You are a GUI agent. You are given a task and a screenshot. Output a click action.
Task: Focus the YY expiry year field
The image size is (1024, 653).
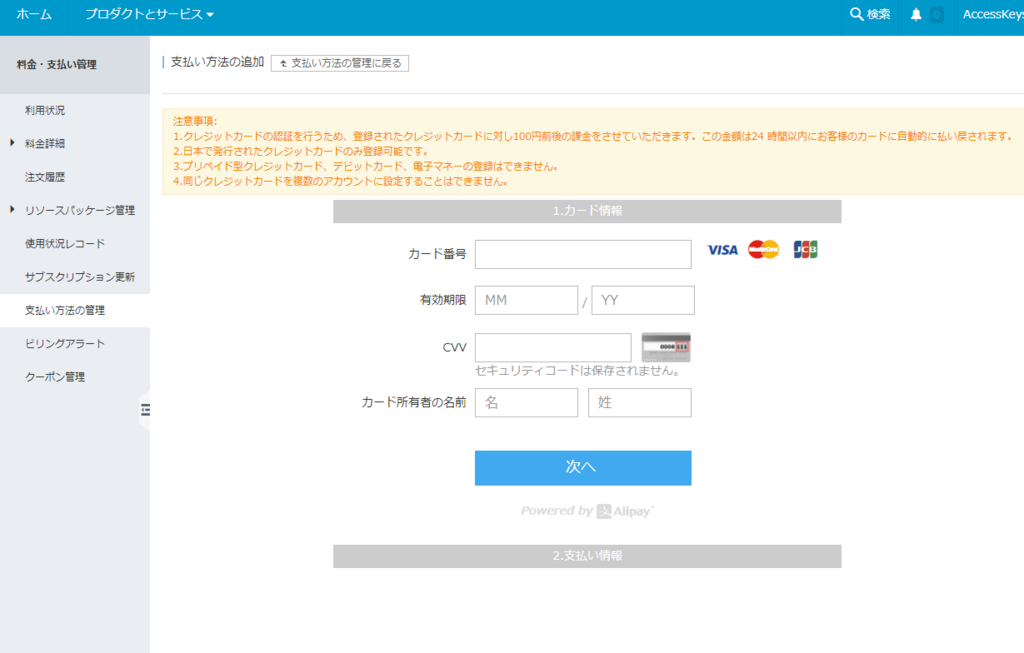click(x=643, y=300)
